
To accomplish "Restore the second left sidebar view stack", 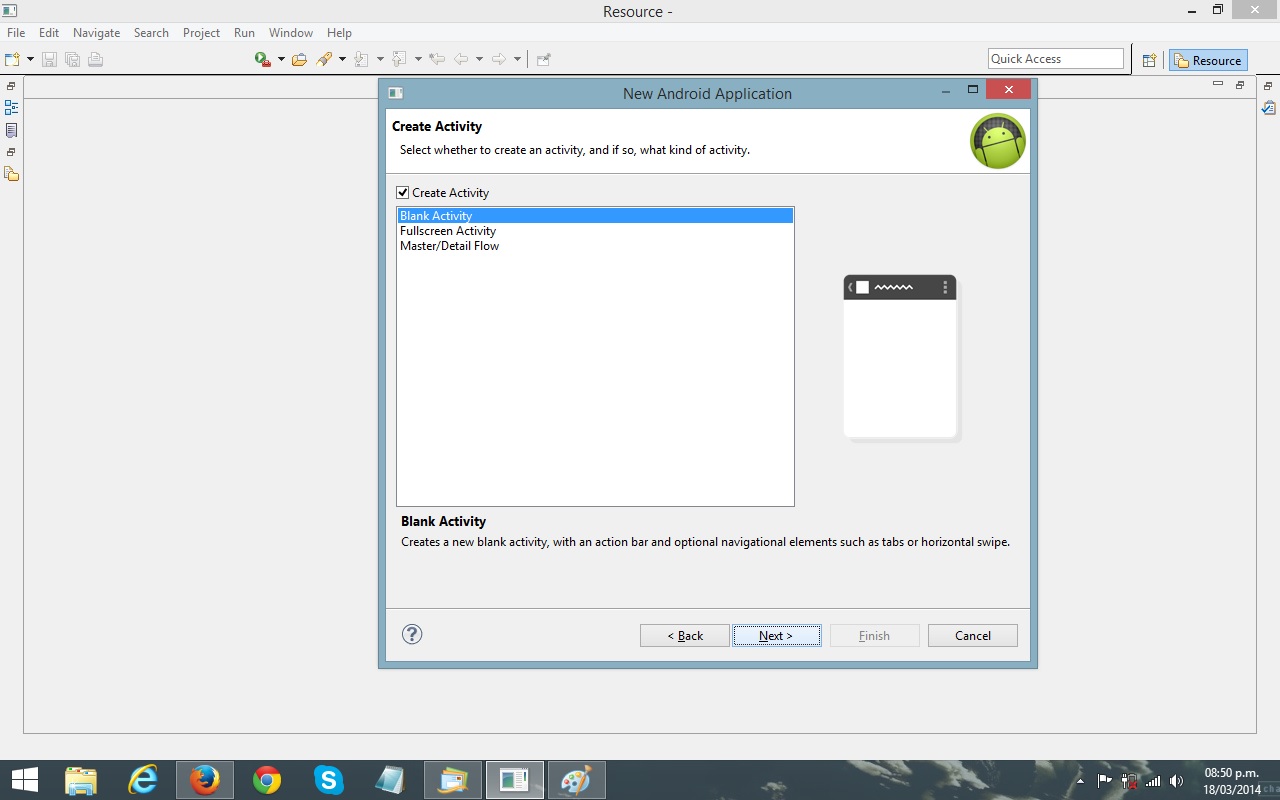I will 11,153.
